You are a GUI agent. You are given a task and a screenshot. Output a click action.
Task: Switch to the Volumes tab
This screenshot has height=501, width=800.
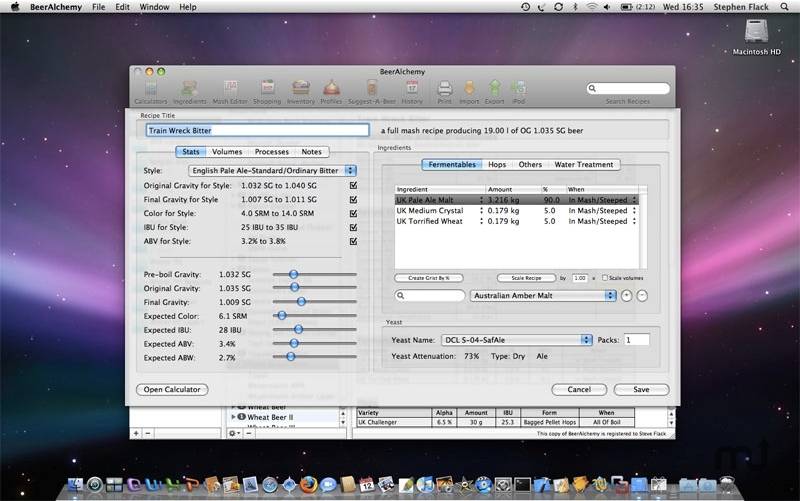[227, 152]
